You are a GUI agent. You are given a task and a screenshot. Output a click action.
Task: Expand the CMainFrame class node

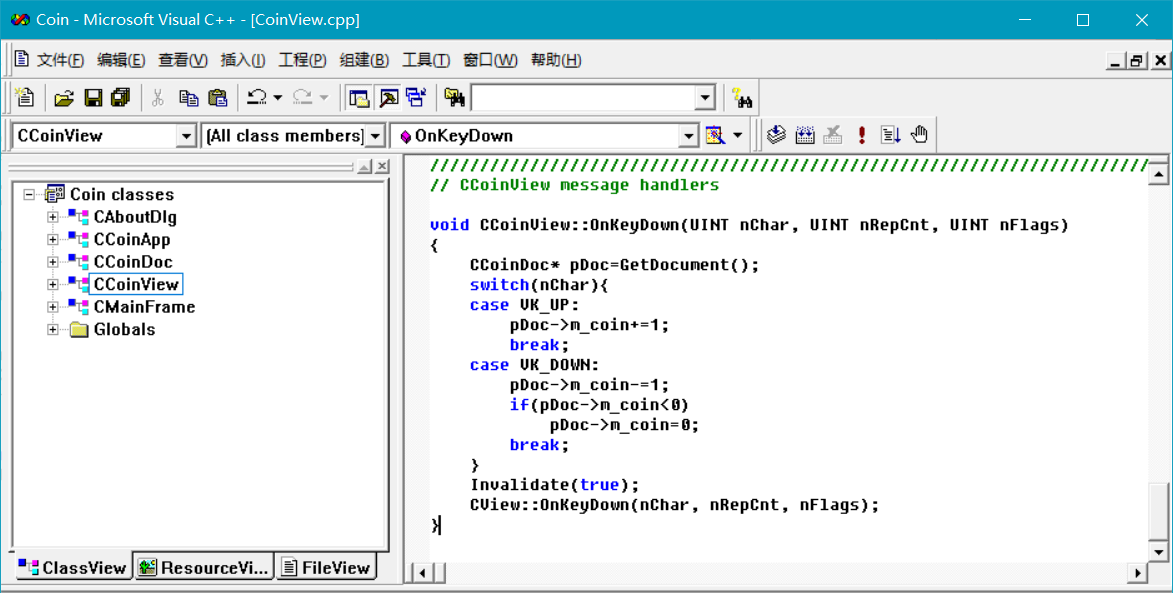point(52,307)
